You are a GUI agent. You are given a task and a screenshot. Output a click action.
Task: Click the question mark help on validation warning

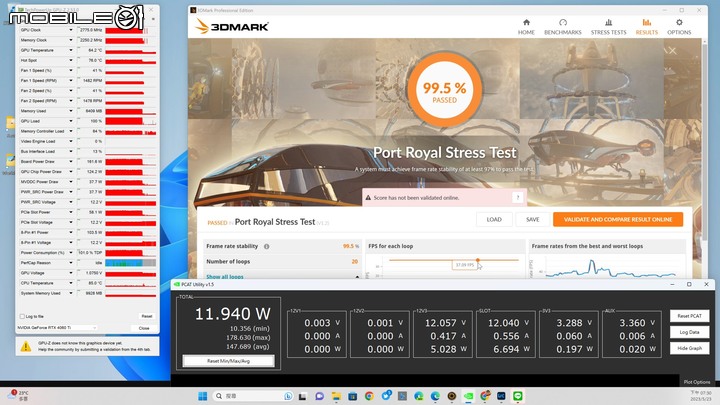(518, 197)
